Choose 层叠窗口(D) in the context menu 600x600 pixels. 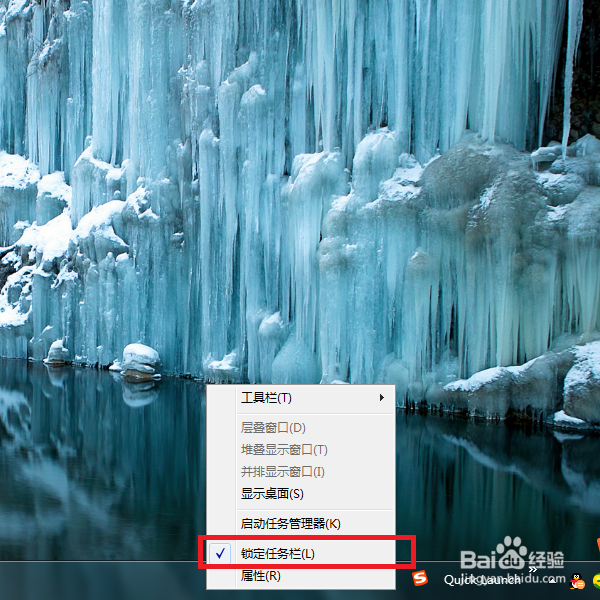click(300, 428)
